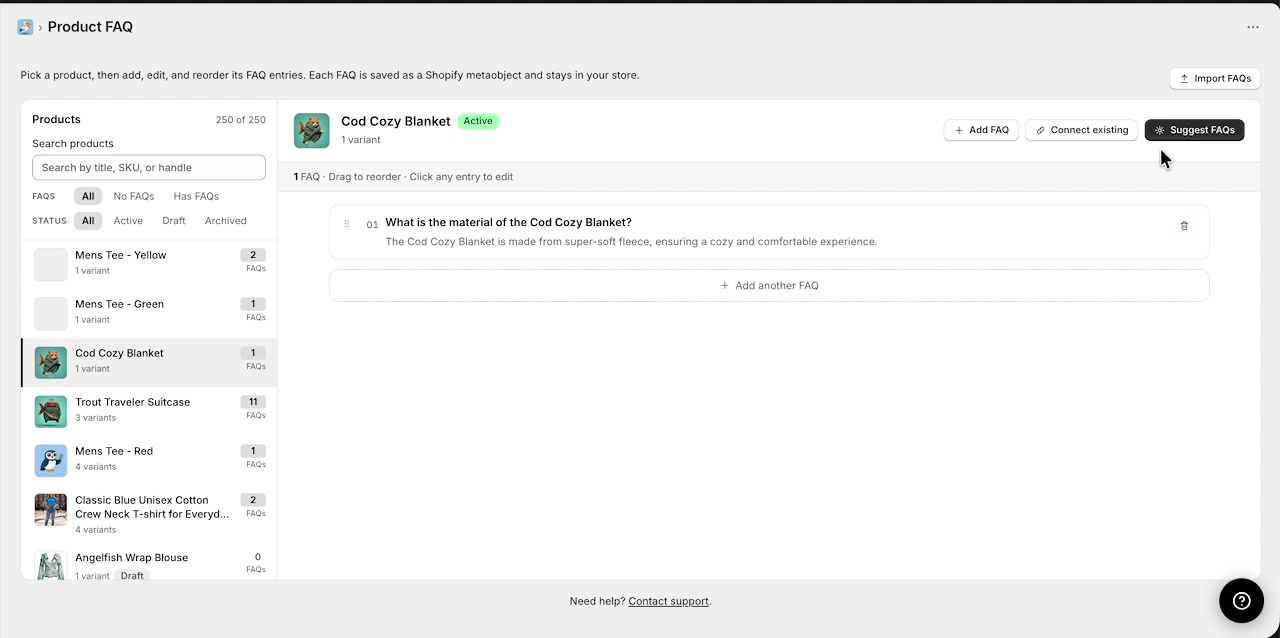Filter products by Archived status
1280x638 pixels.
pos(226,221)
